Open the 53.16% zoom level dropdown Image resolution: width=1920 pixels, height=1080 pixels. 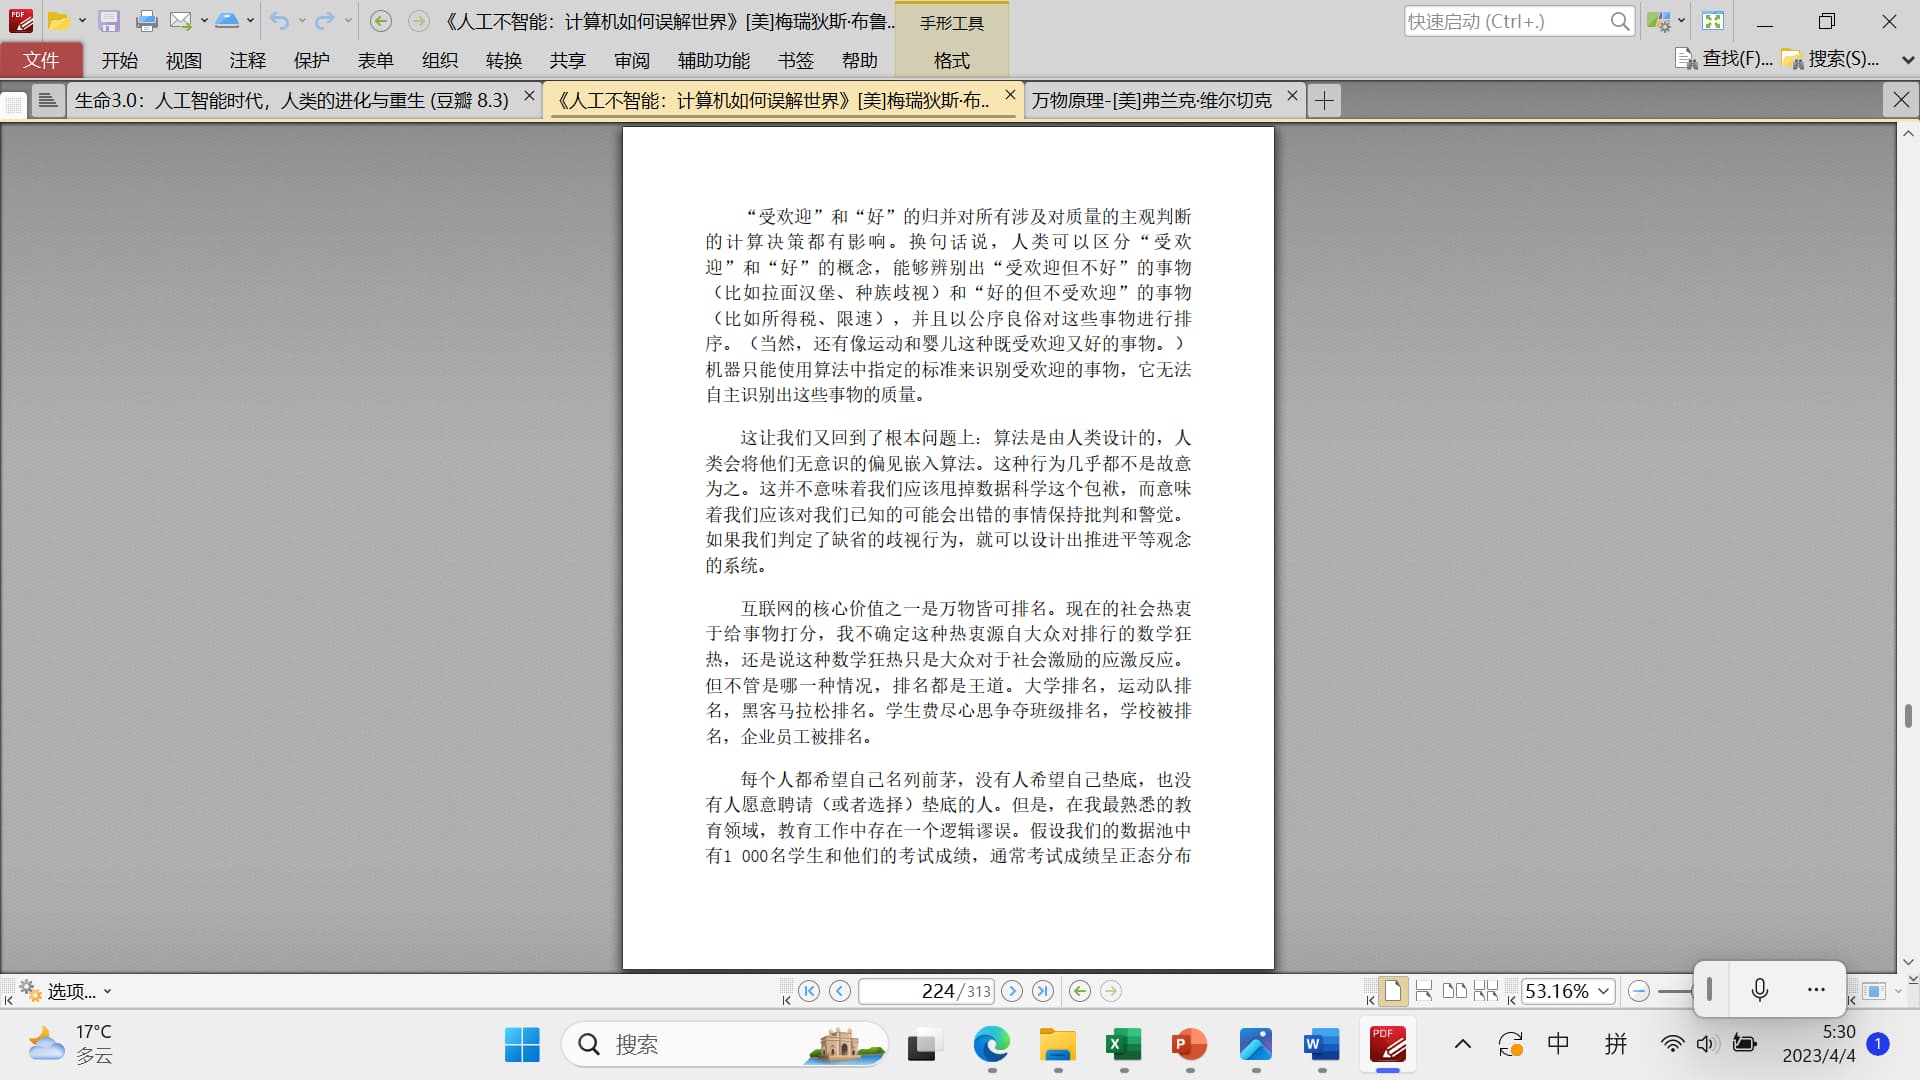(x=1603, y=991)
